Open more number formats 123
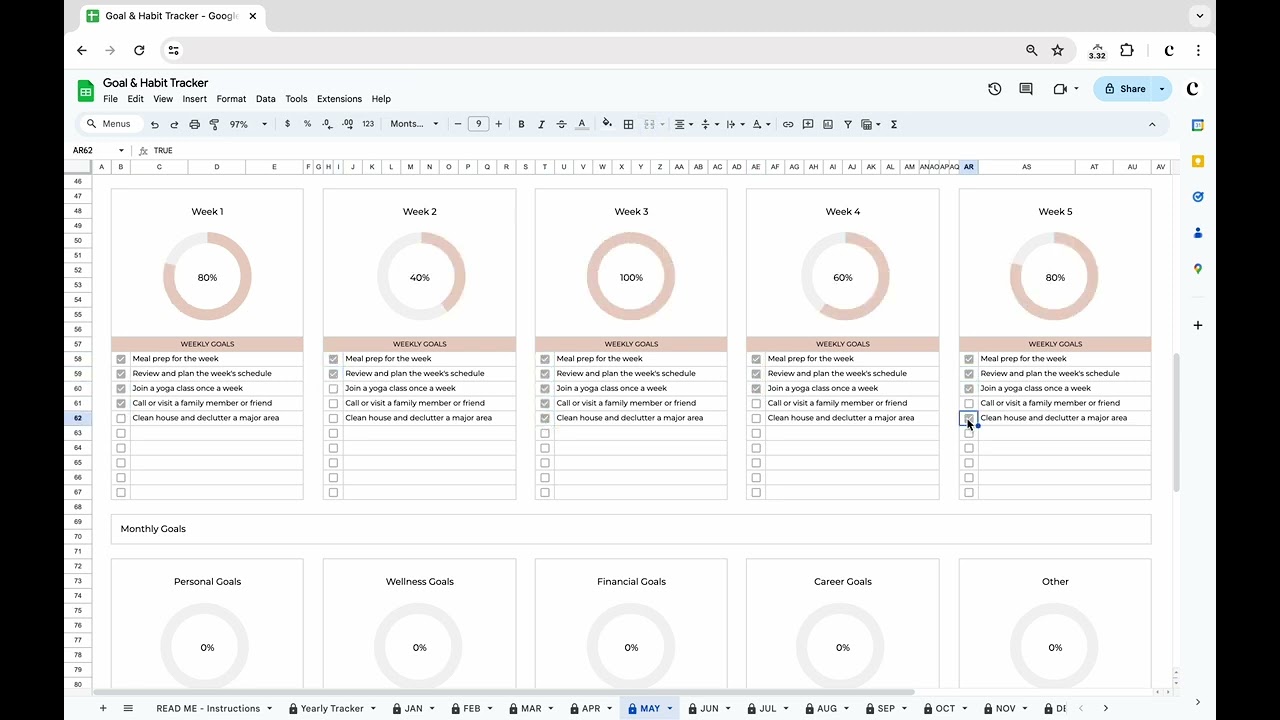Viewport: 1280px width, 720px height. pos(368,124)
